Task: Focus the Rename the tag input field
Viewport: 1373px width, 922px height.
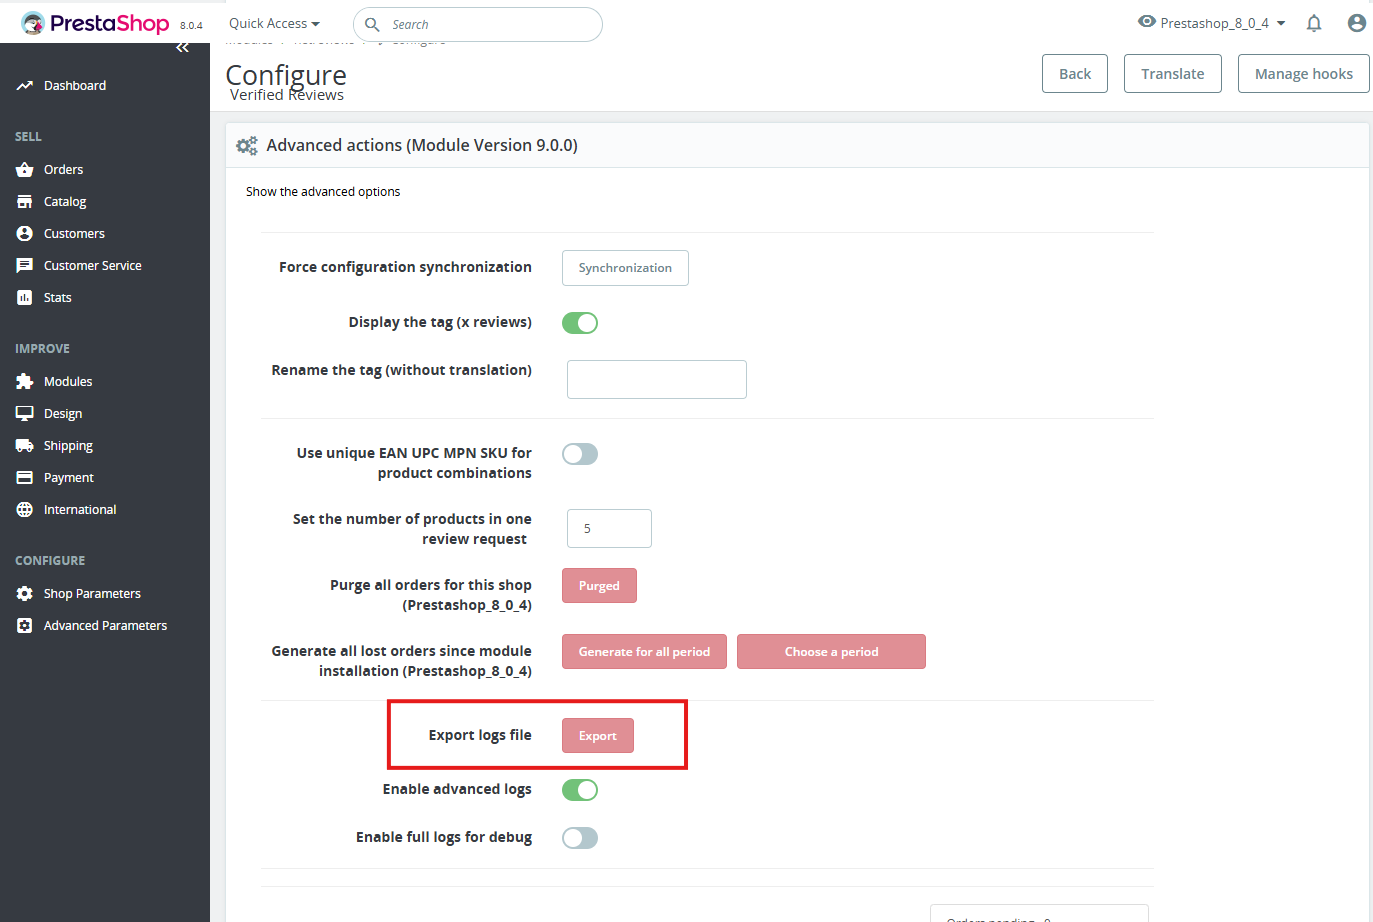Action: (656, 380)
